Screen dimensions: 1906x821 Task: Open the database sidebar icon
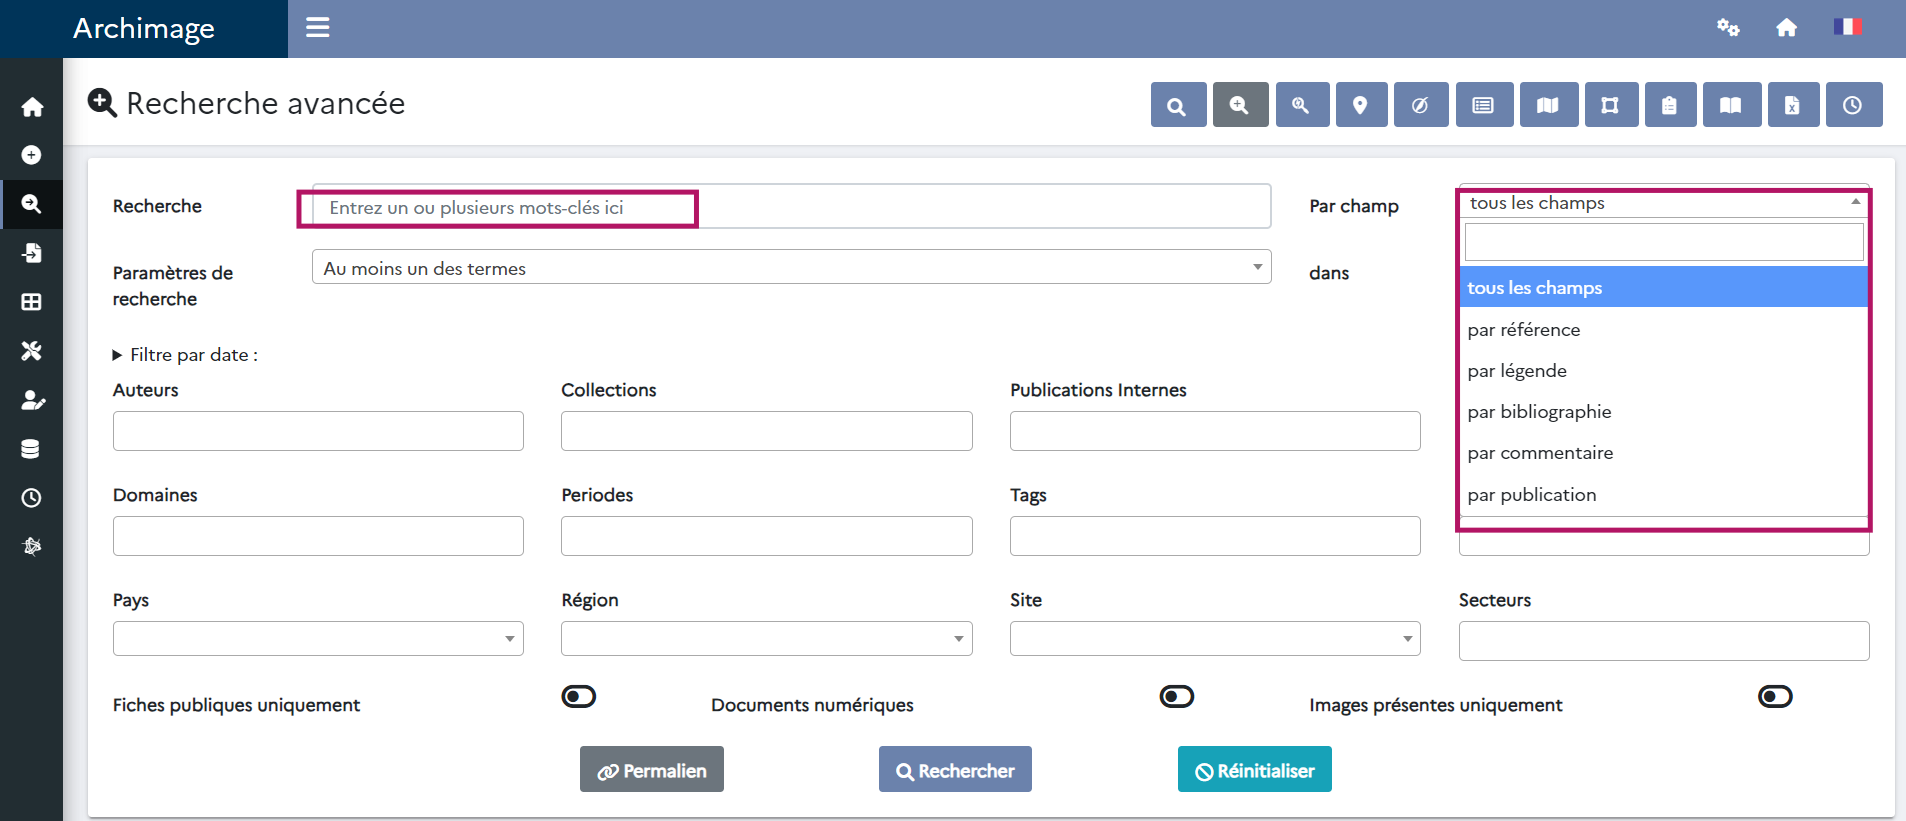click(x=32, y=449)
